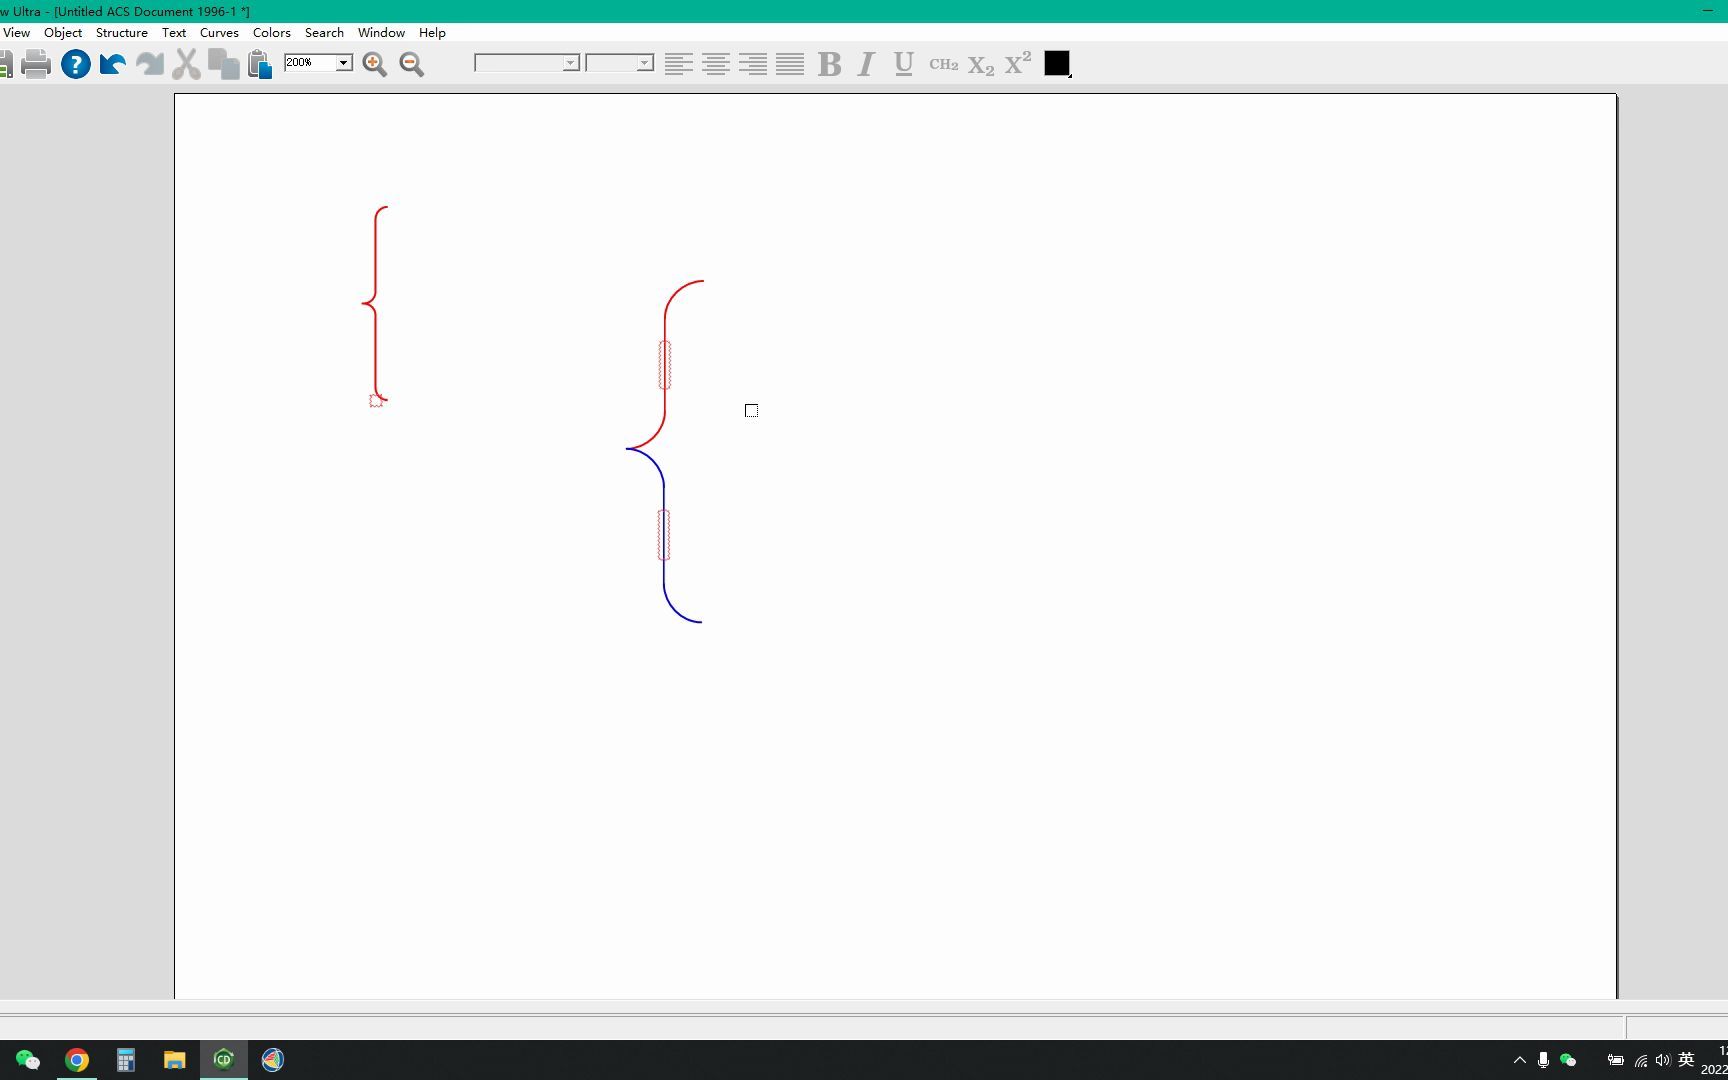Click the WeChat icon in the system tray
The image size is (1728, 1080).
tap(1568, 1060)
